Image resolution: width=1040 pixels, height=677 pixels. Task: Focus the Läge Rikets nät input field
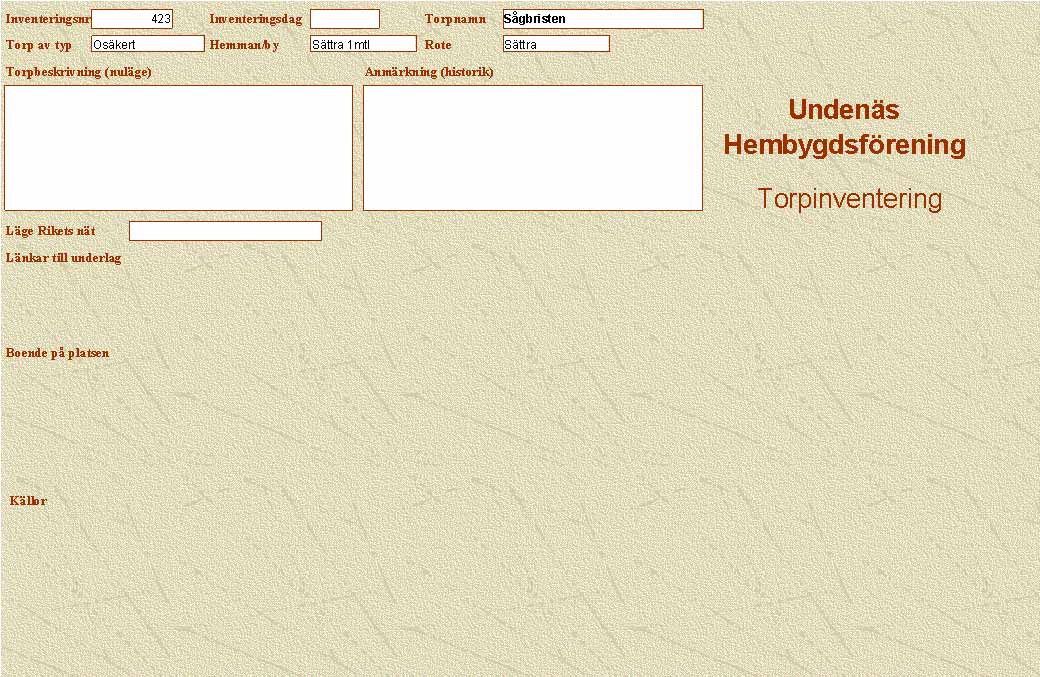coord(225,231)
